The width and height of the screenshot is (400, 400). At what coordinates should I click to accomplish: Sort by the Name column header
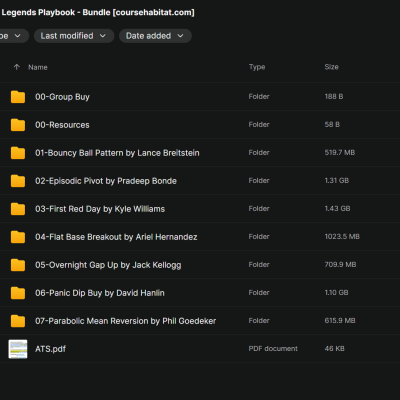(38, 67)
